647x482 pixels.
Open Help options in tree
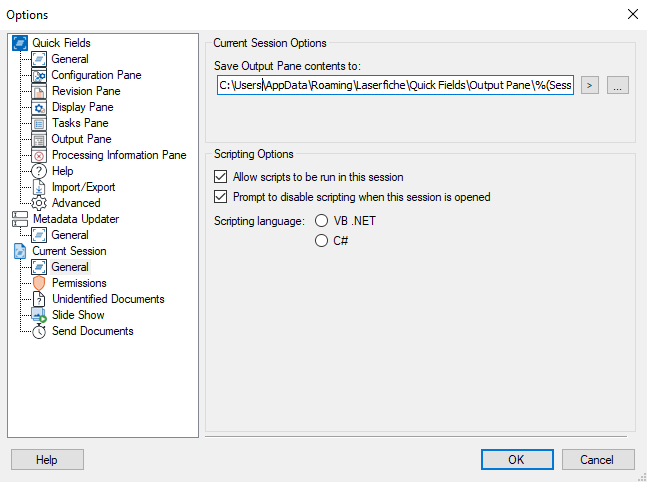pyautogui.click(x=63, y=171)
